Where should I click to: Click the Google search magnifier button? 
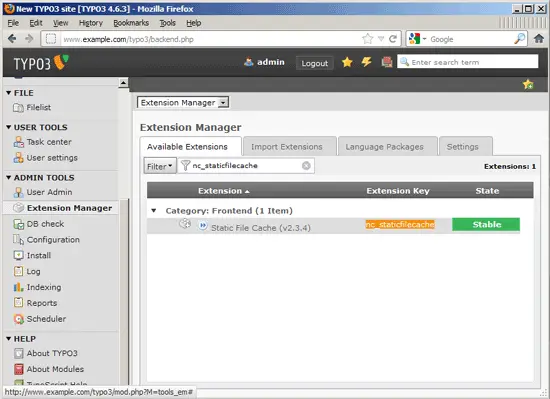point(519,39)
